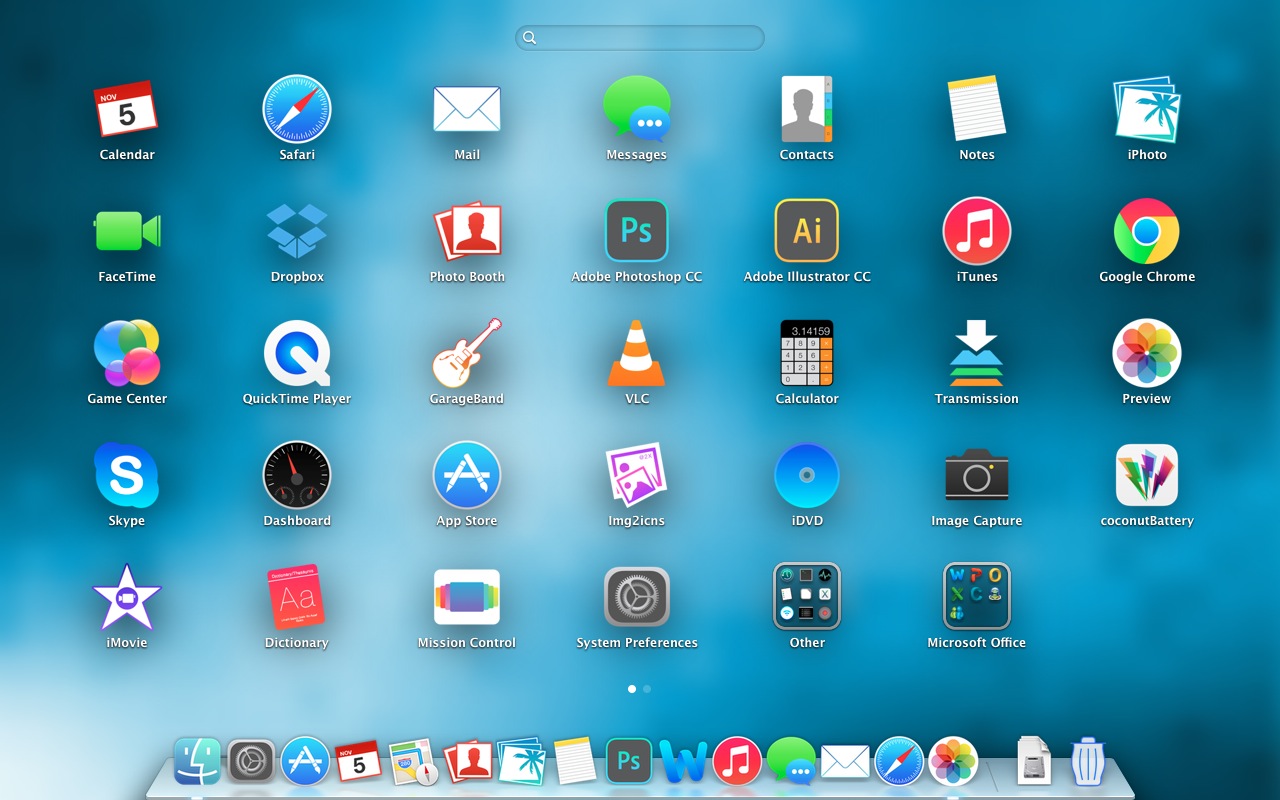This screenshot has height=800, width=1280.
Task: Open System Preferences from the Dock
Action: (251, 762)
